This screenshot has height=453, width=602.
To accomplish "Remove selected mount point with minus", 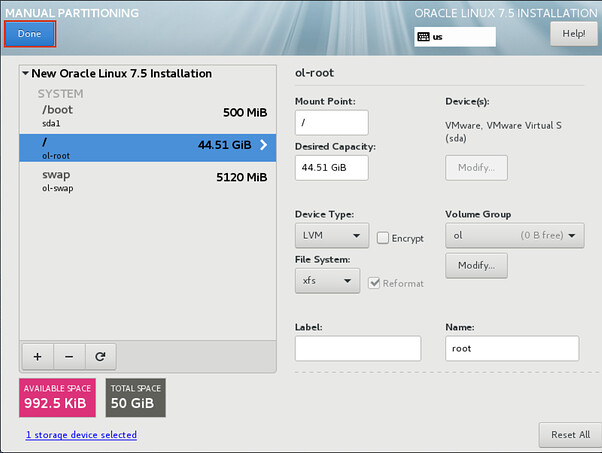I will tap(69, 357).
